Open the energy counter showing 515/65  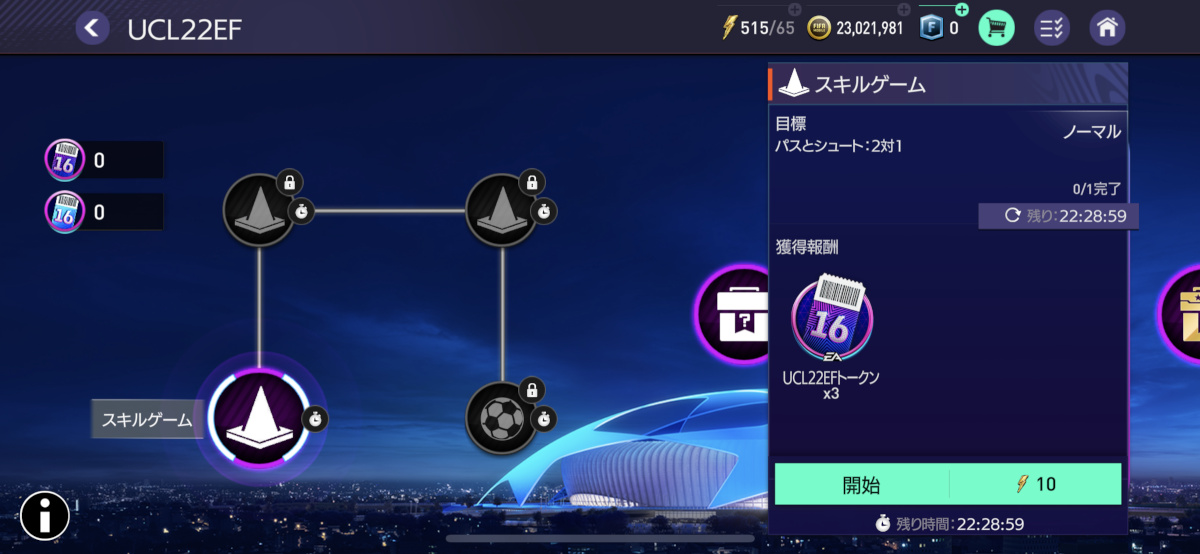coord(758,27)
